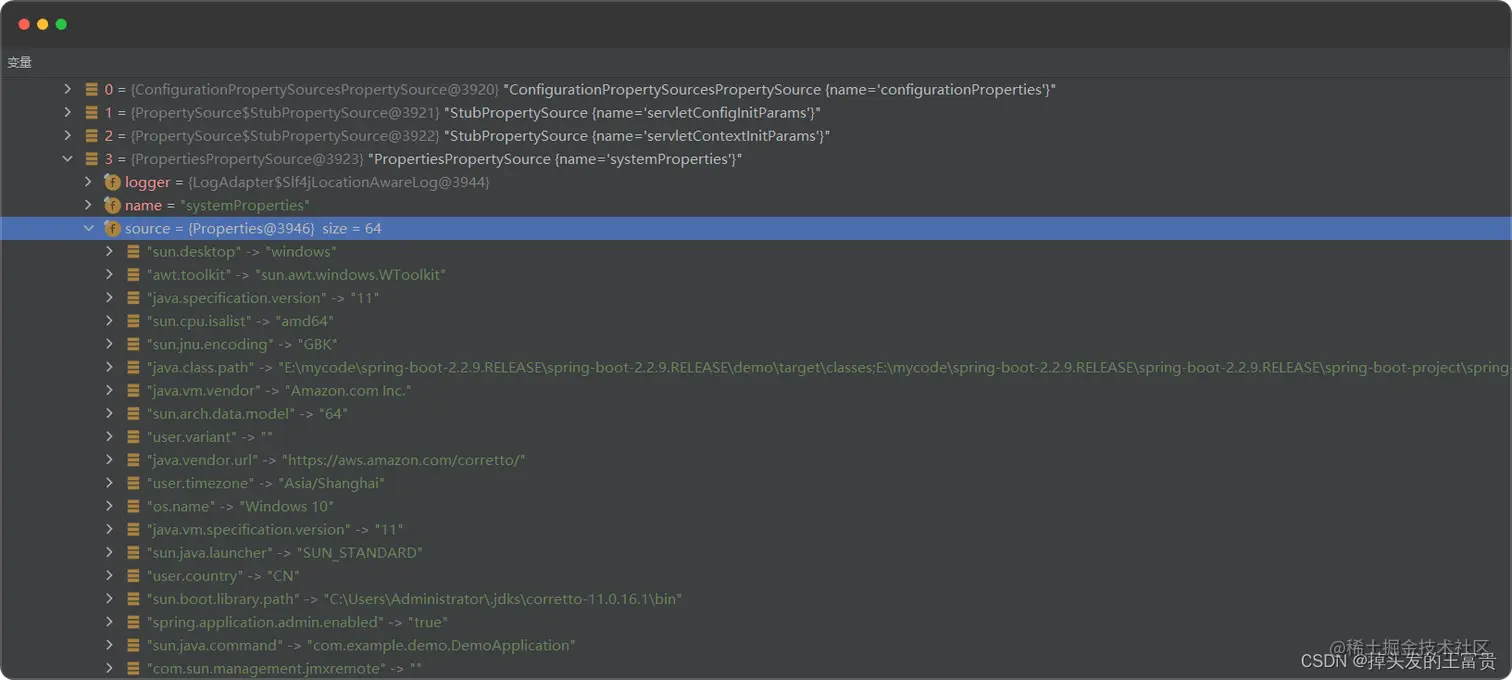The width and height of the screenshot is (1512, 680).
Task: Expand the user.variant entry
Action: click(x=110, y=436)
